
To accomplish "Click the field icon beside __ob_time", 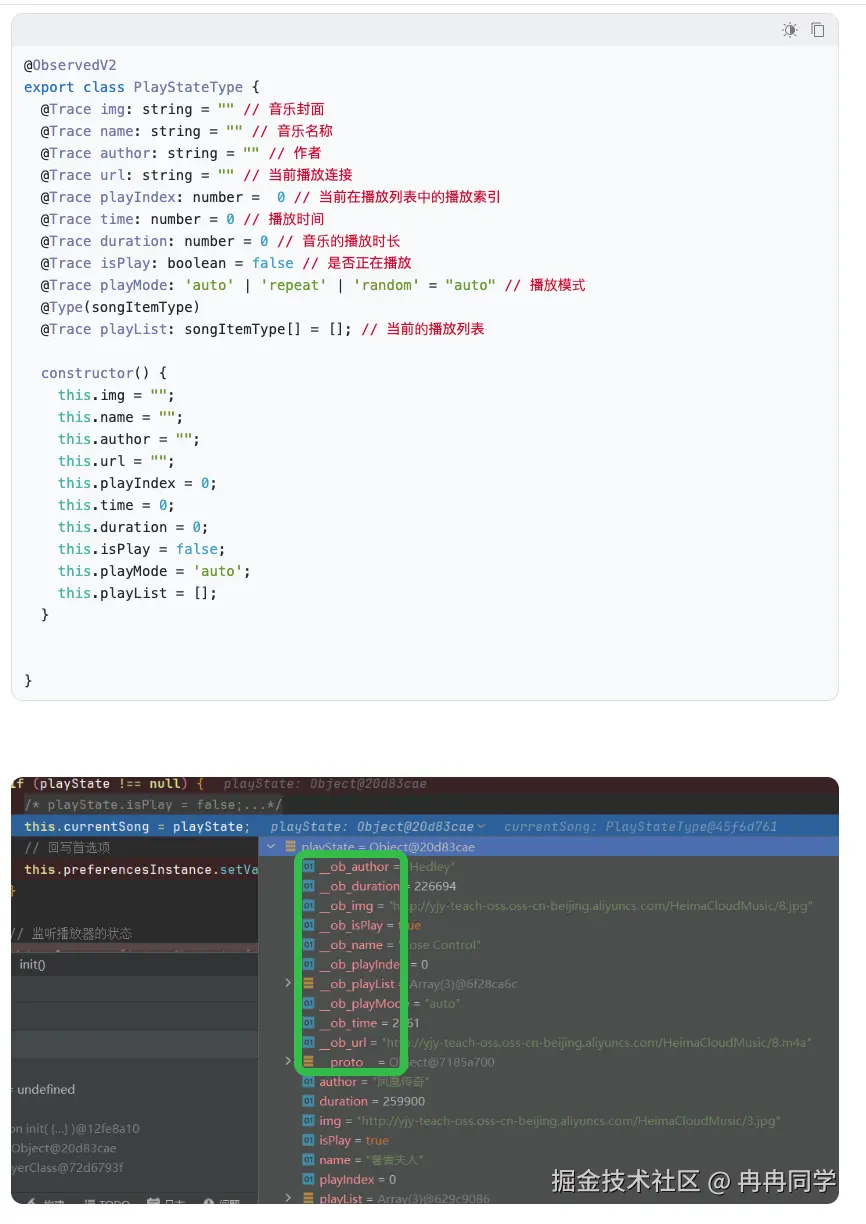I will click(x=308, y=1023).
